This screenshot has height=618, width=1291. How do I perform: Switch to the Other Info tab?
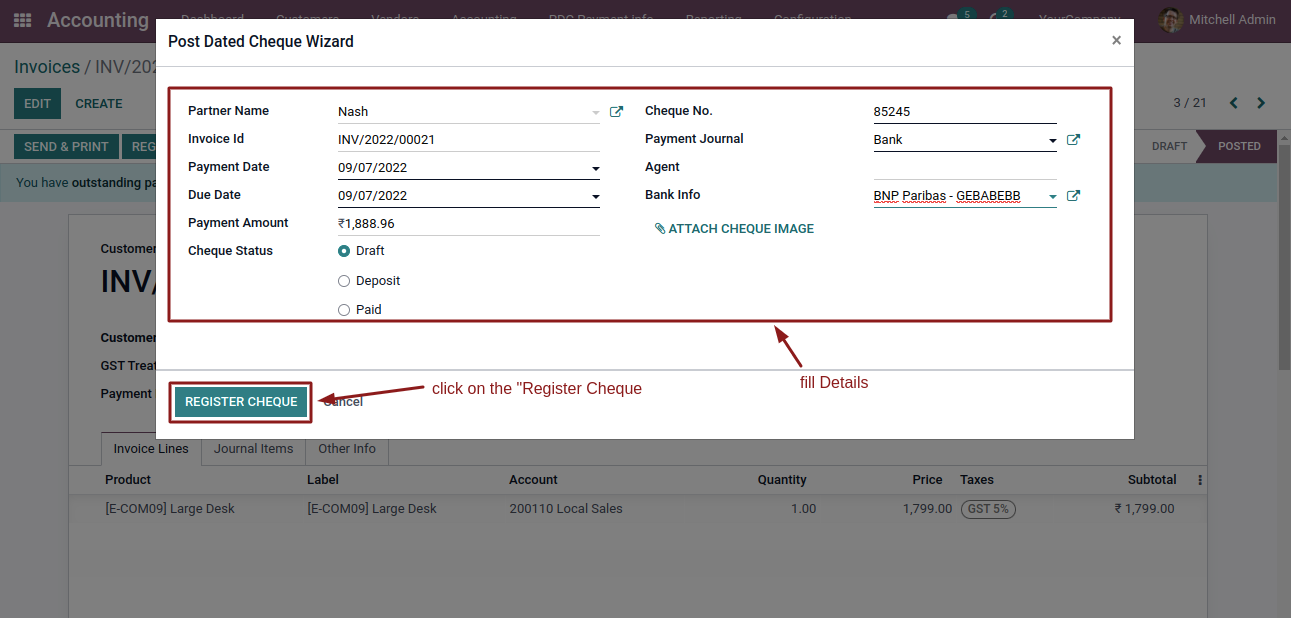(x=347, y=449)
